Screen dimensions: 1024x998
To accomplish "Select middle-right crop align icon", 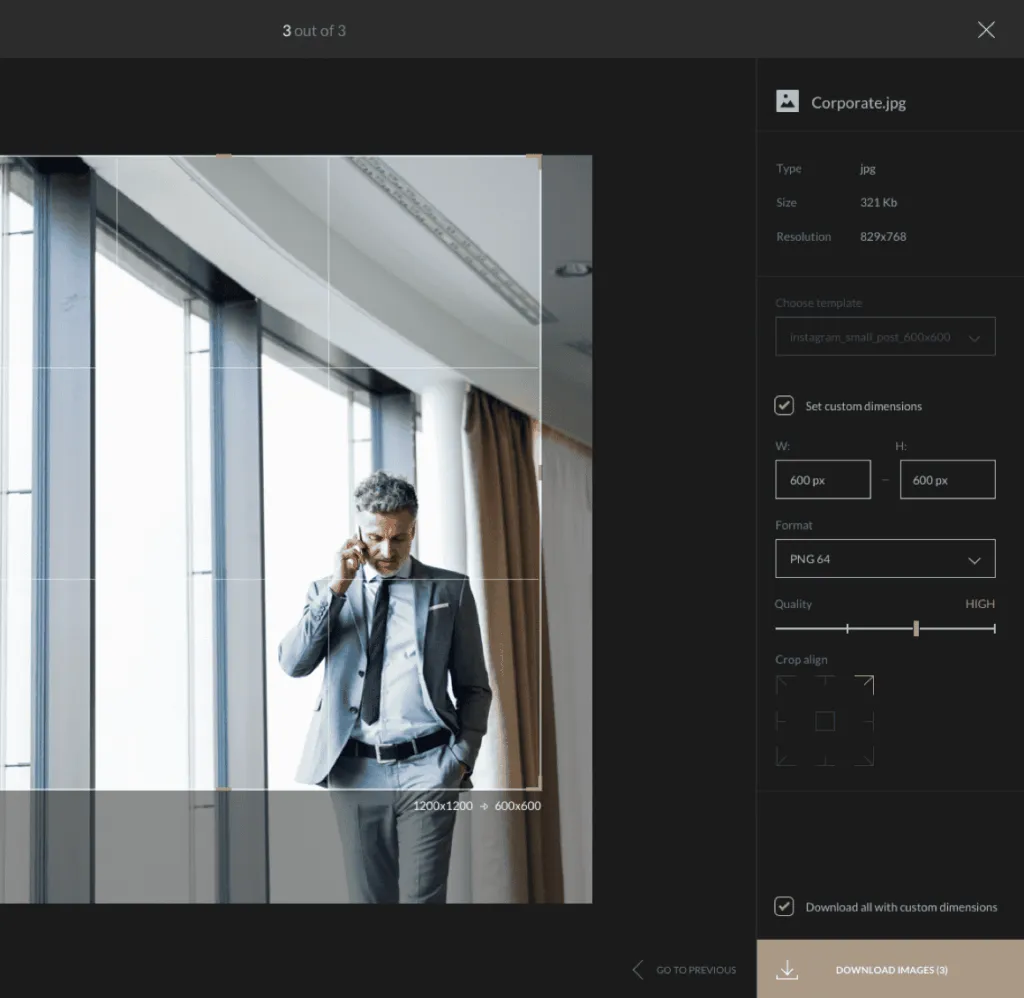I will click(x=868, y=721).
